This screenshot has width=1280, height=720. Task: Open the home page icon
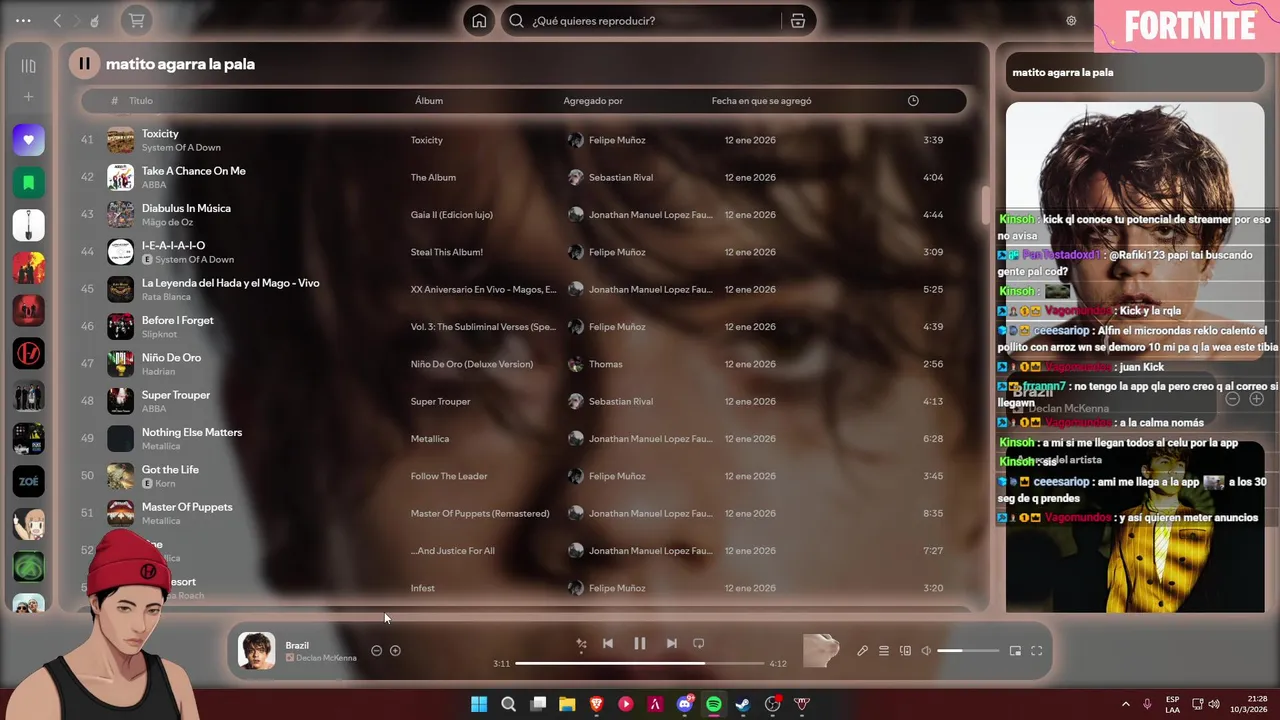pos(479,21)
